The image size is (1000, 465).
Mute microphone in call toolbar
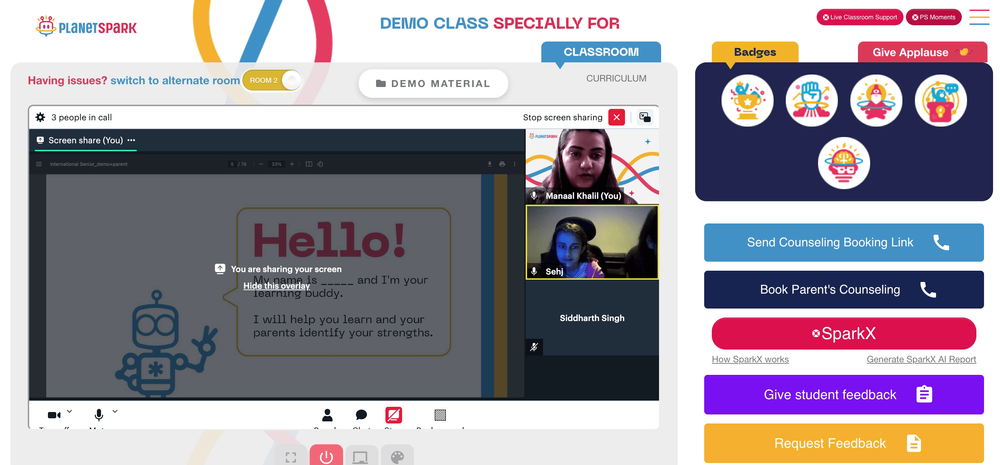[99, 415]
